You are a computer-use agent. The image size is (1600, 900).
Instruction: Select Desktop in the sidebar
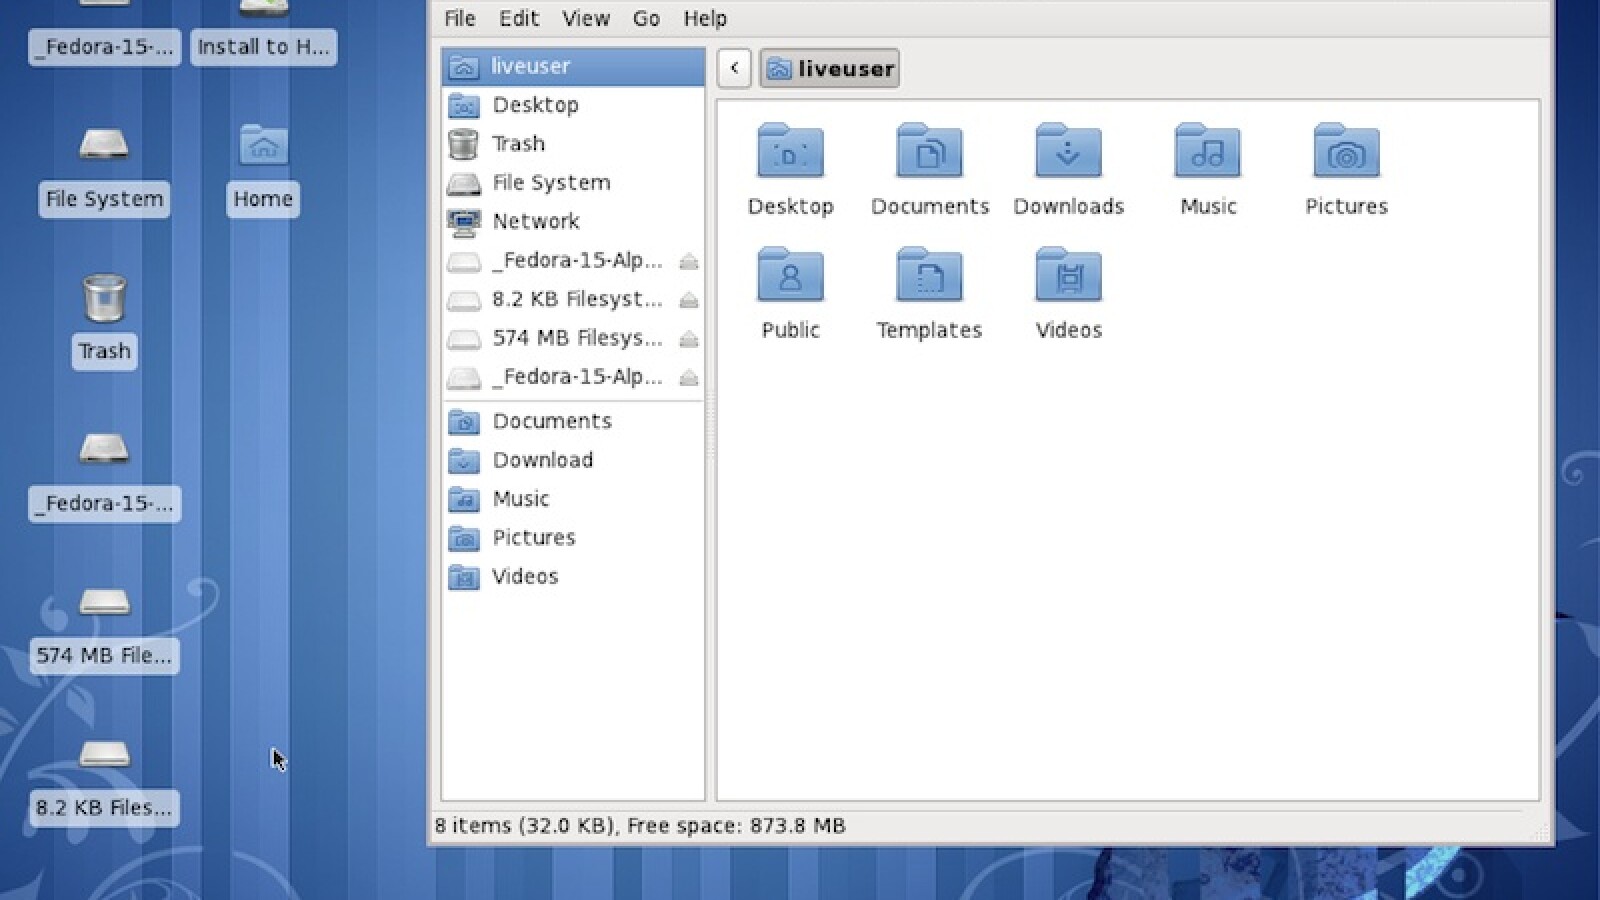535,105
